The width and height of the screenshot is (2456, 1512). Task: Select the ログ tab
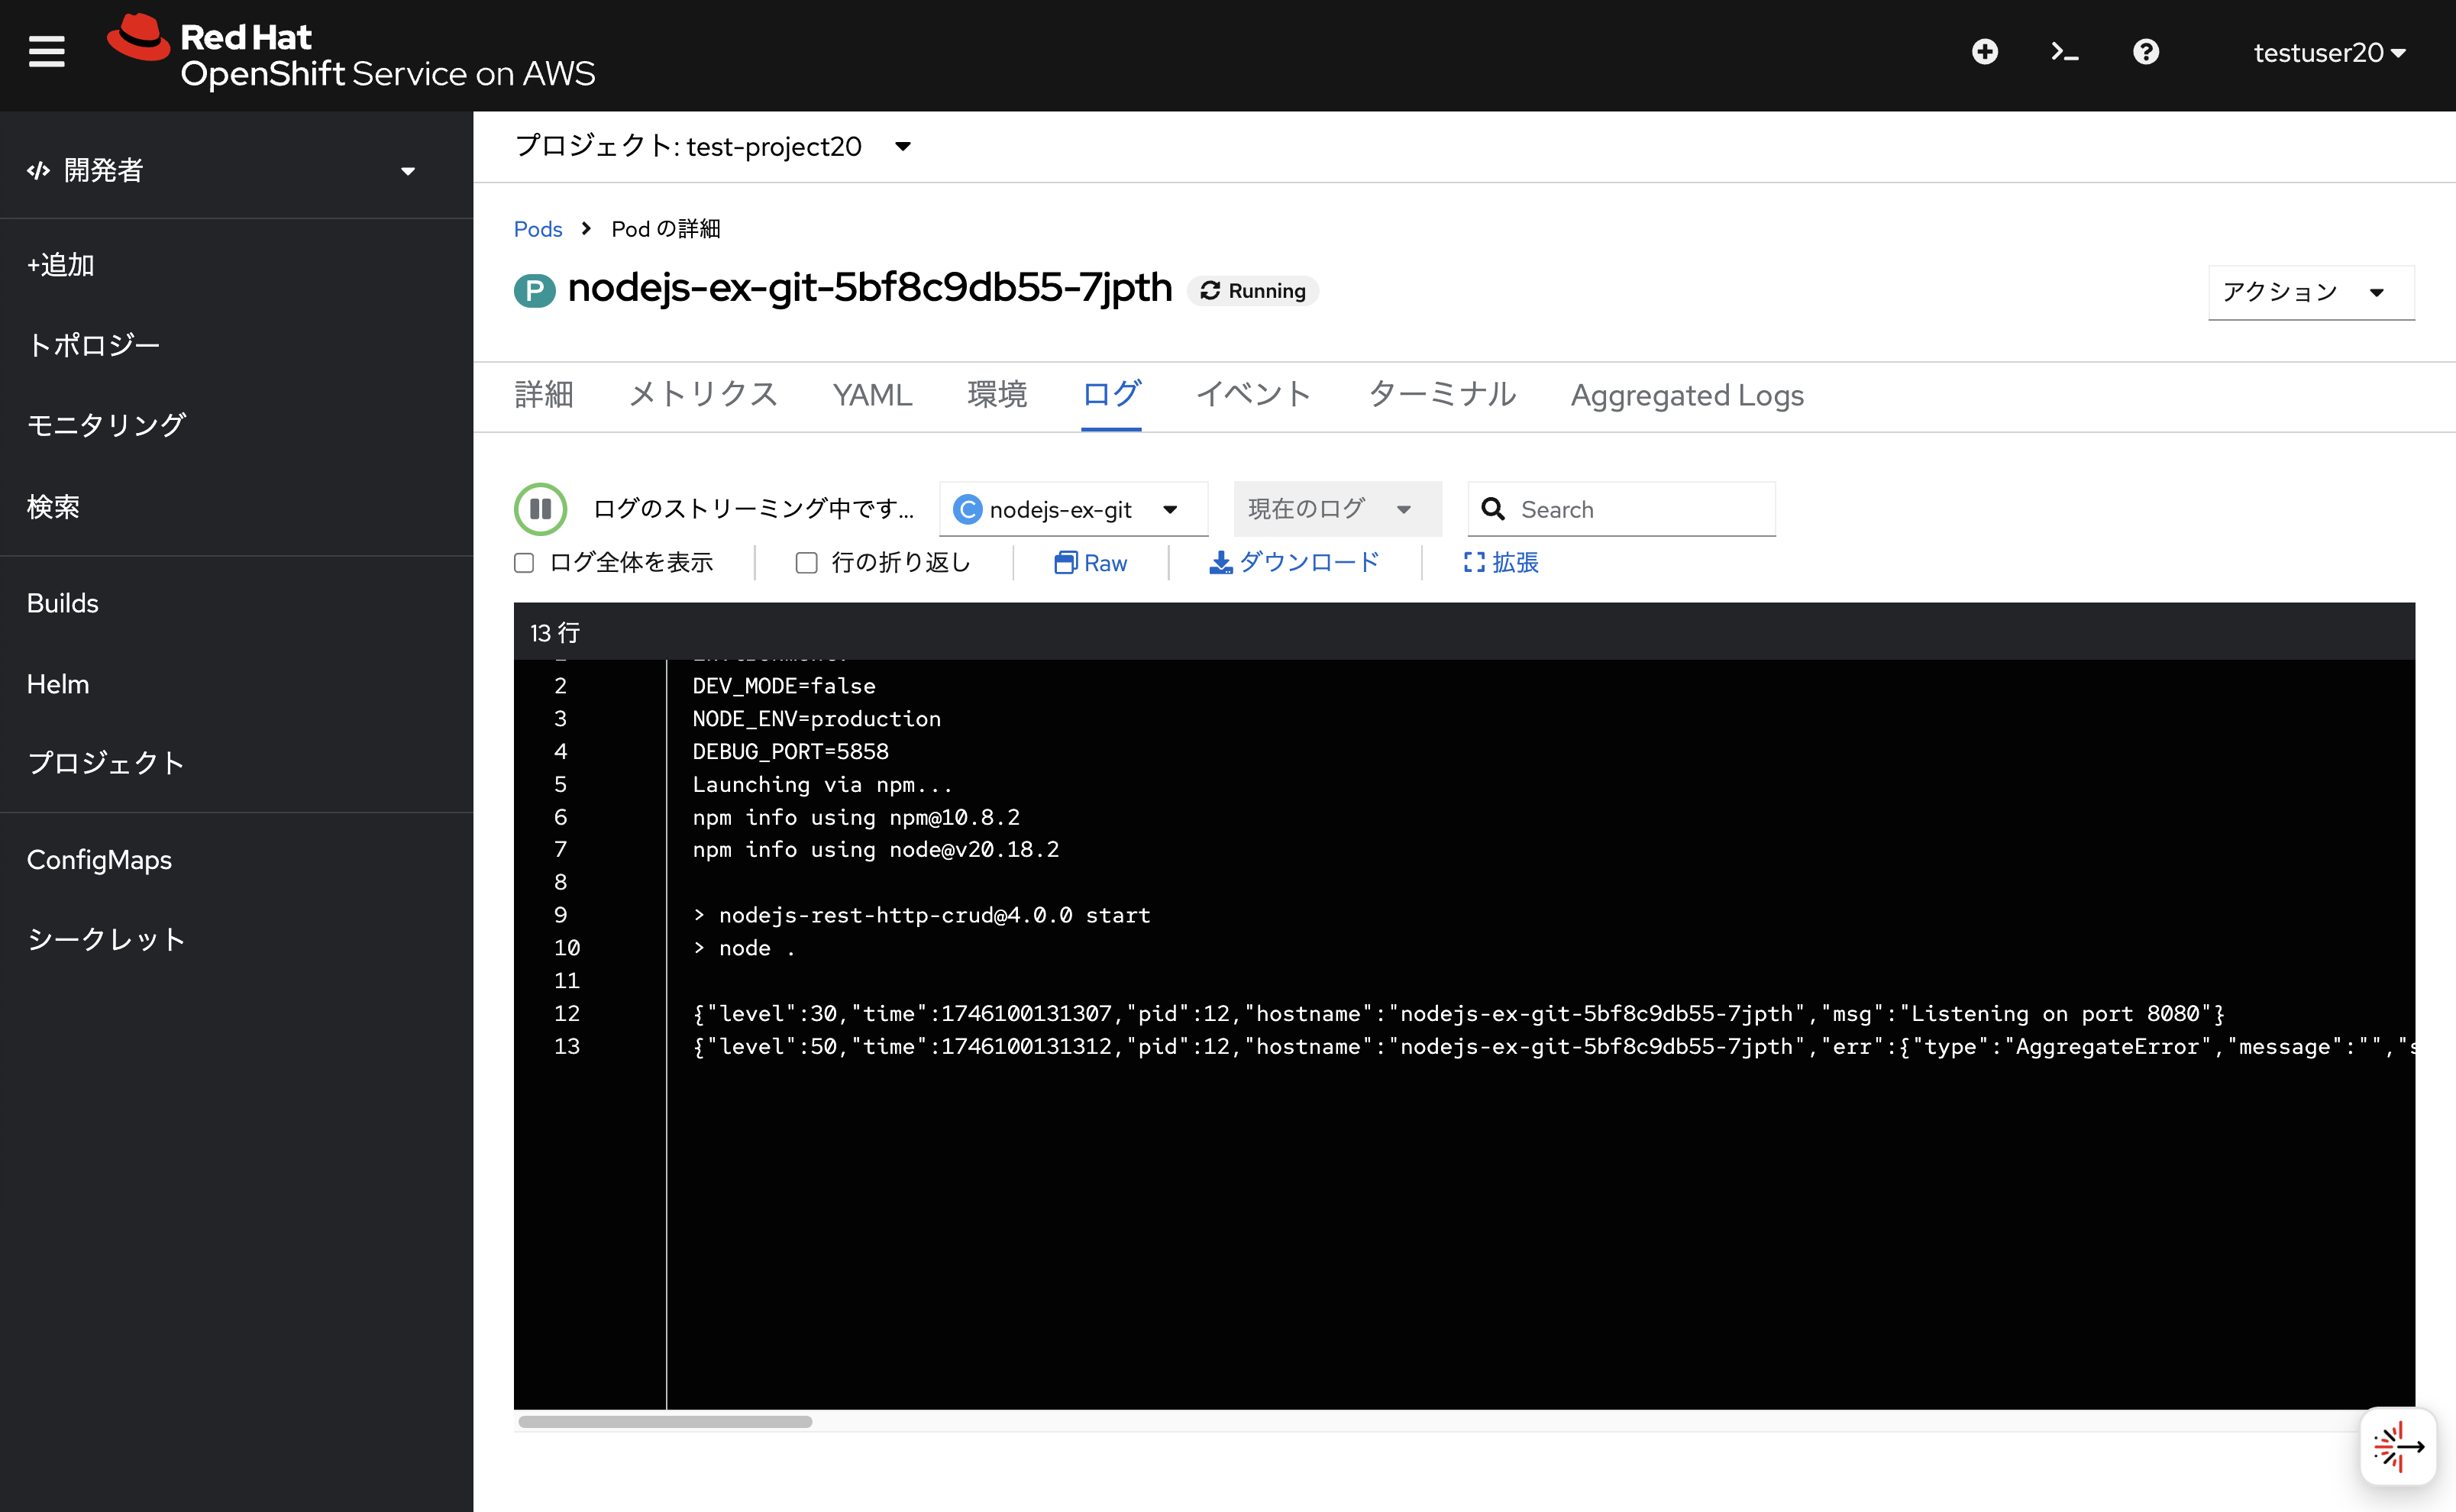click(1111, 395)
